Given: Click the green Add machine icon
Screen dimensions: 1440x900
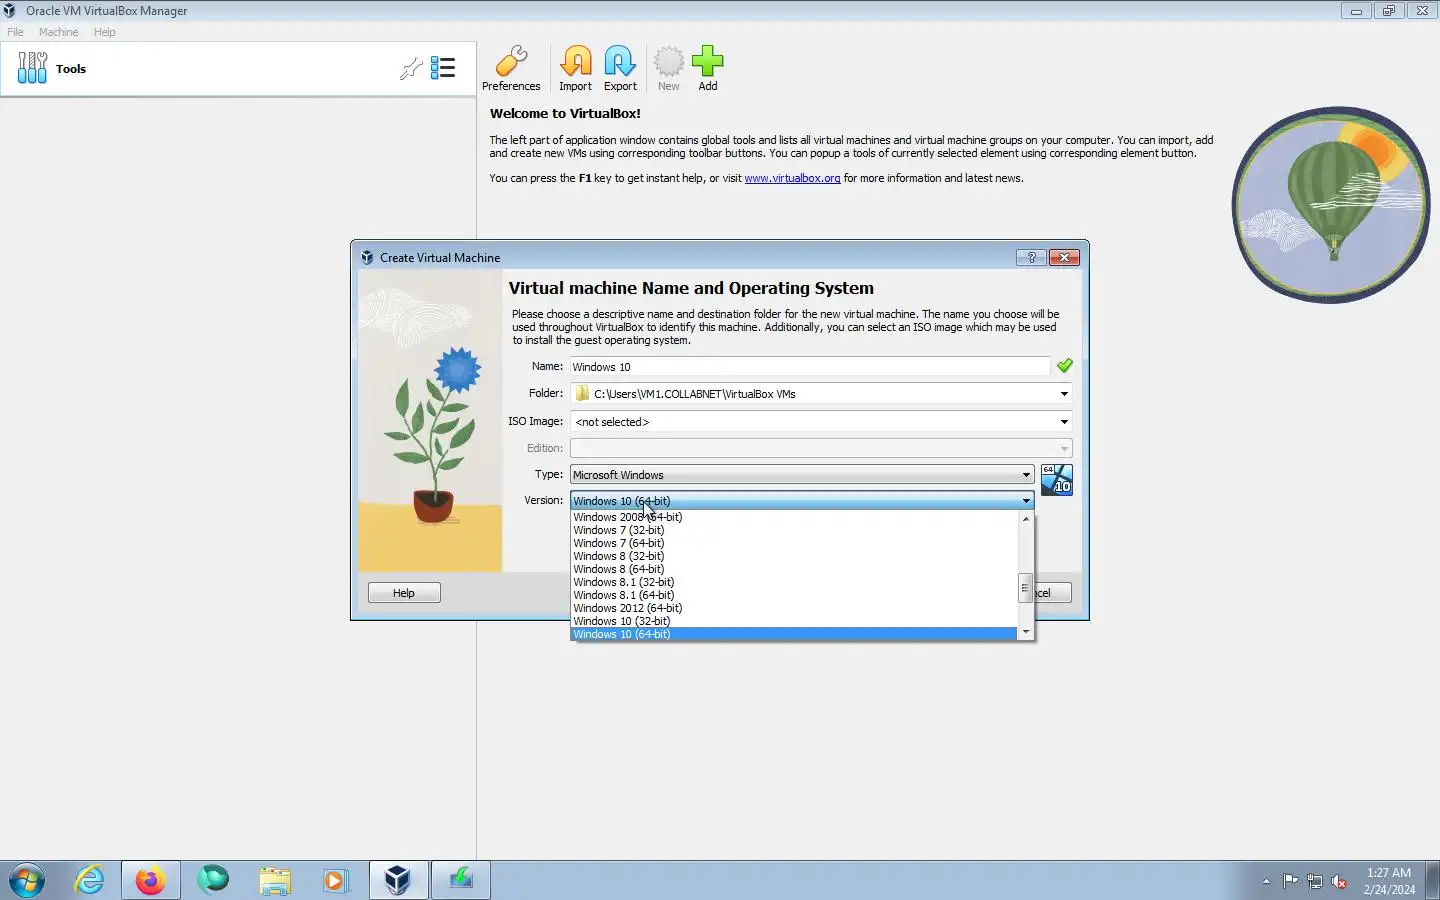Looking at the screenshot, I should [707, 68].
